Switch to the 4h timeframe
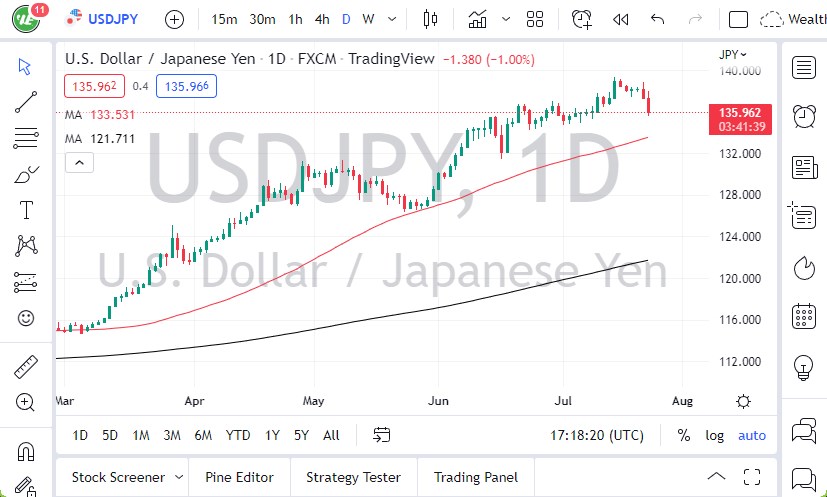 [x=321, y=19]
